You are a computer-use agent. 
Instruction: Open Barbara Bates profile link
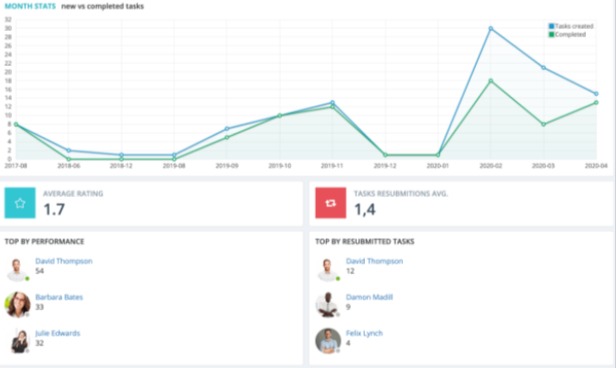coord(59,297)
